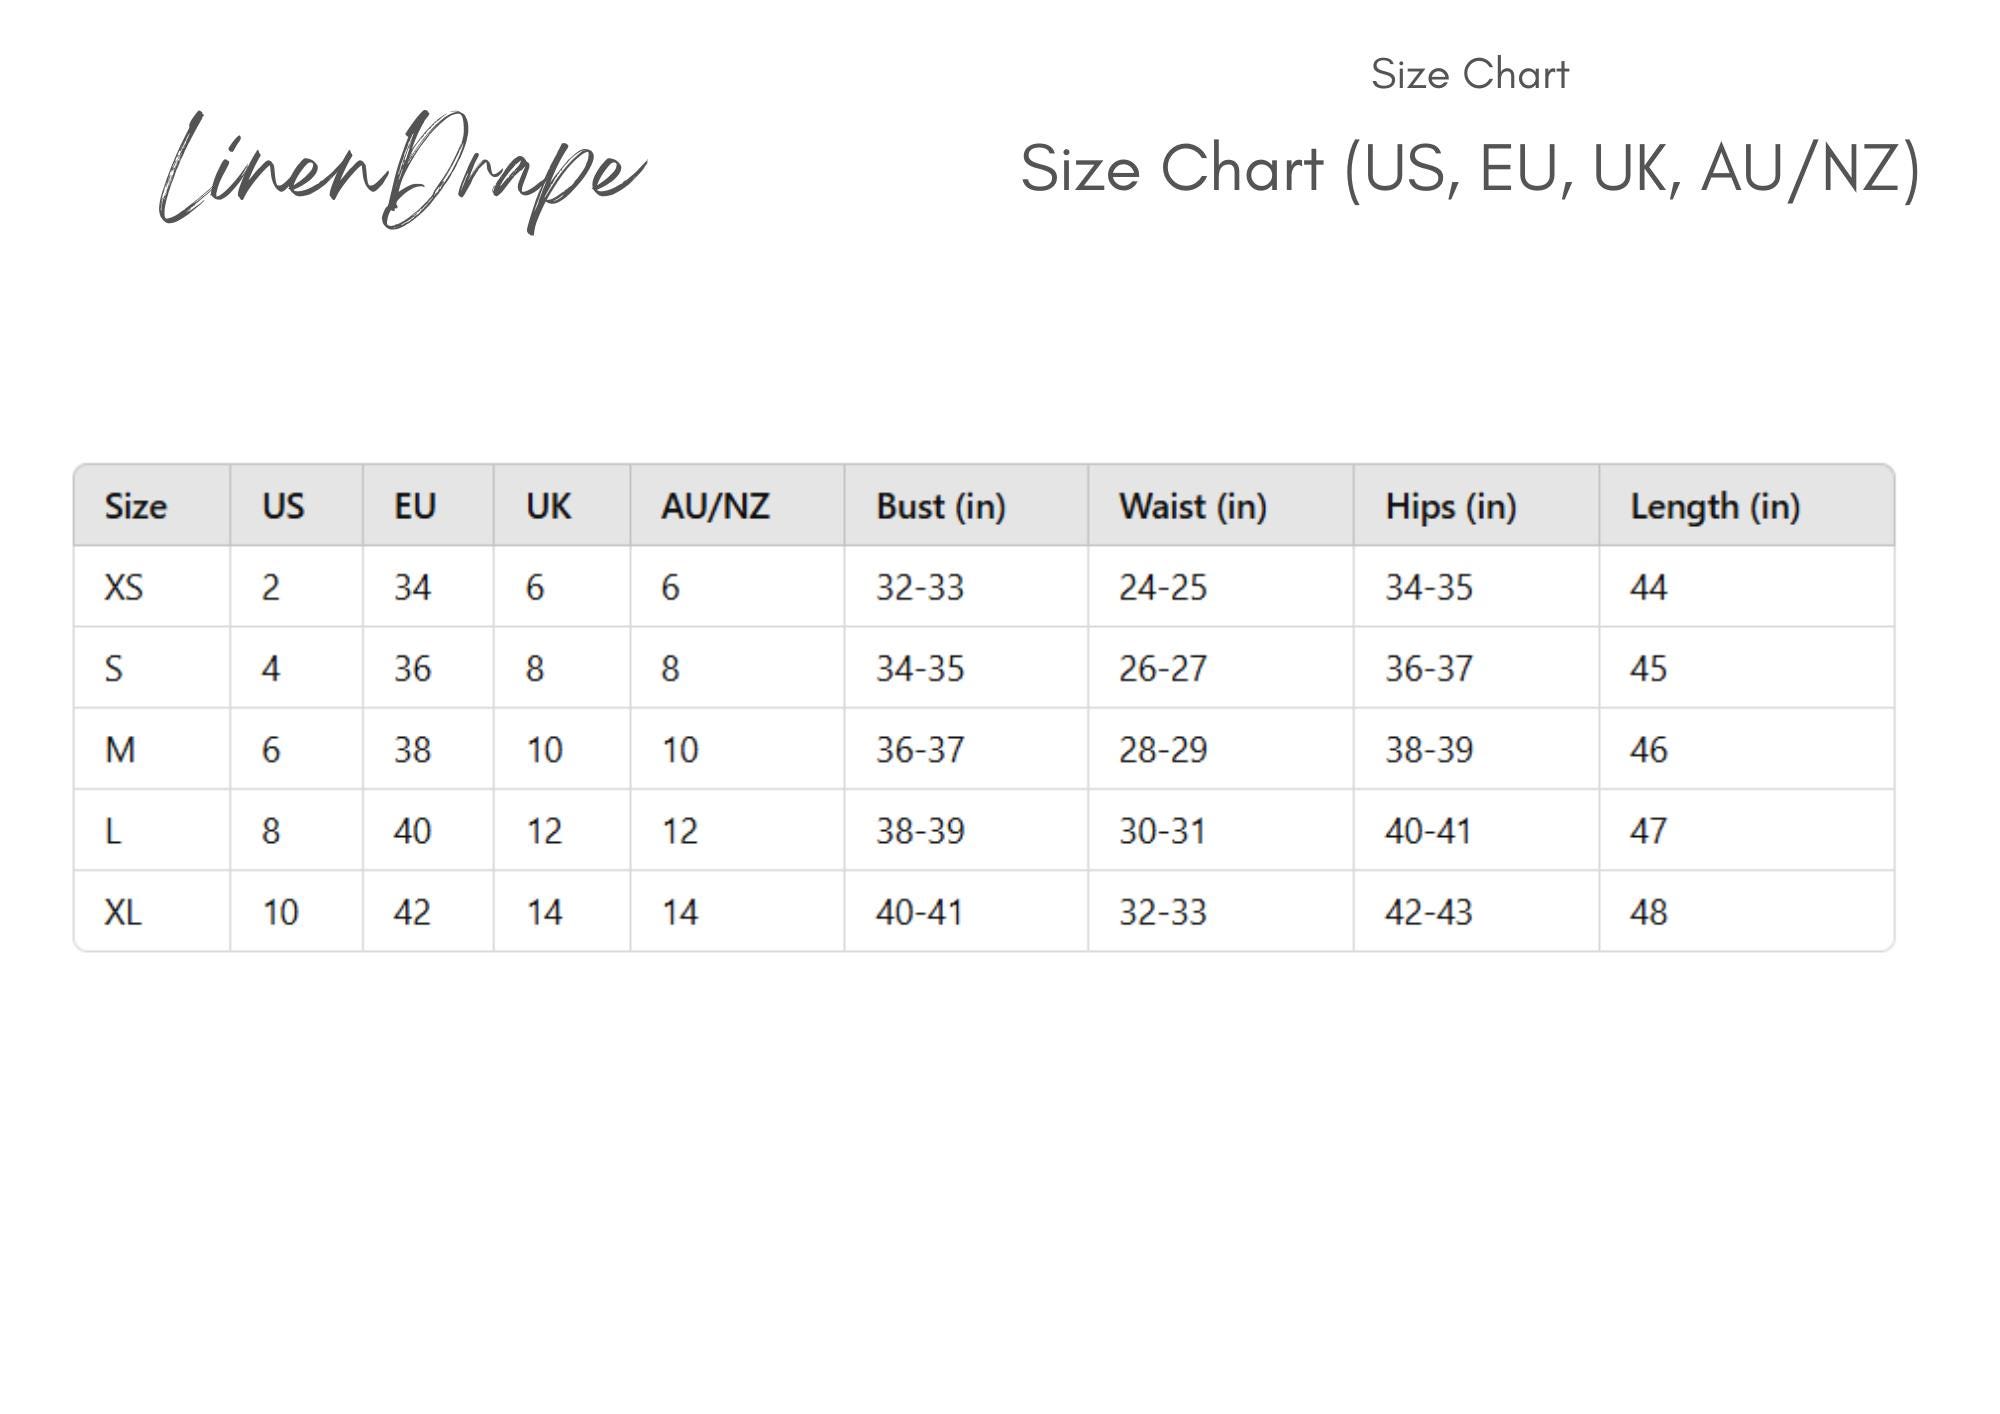Click length value 45 in S row
This screenshot has width=2000, height=1414.
click(1648, 668)
